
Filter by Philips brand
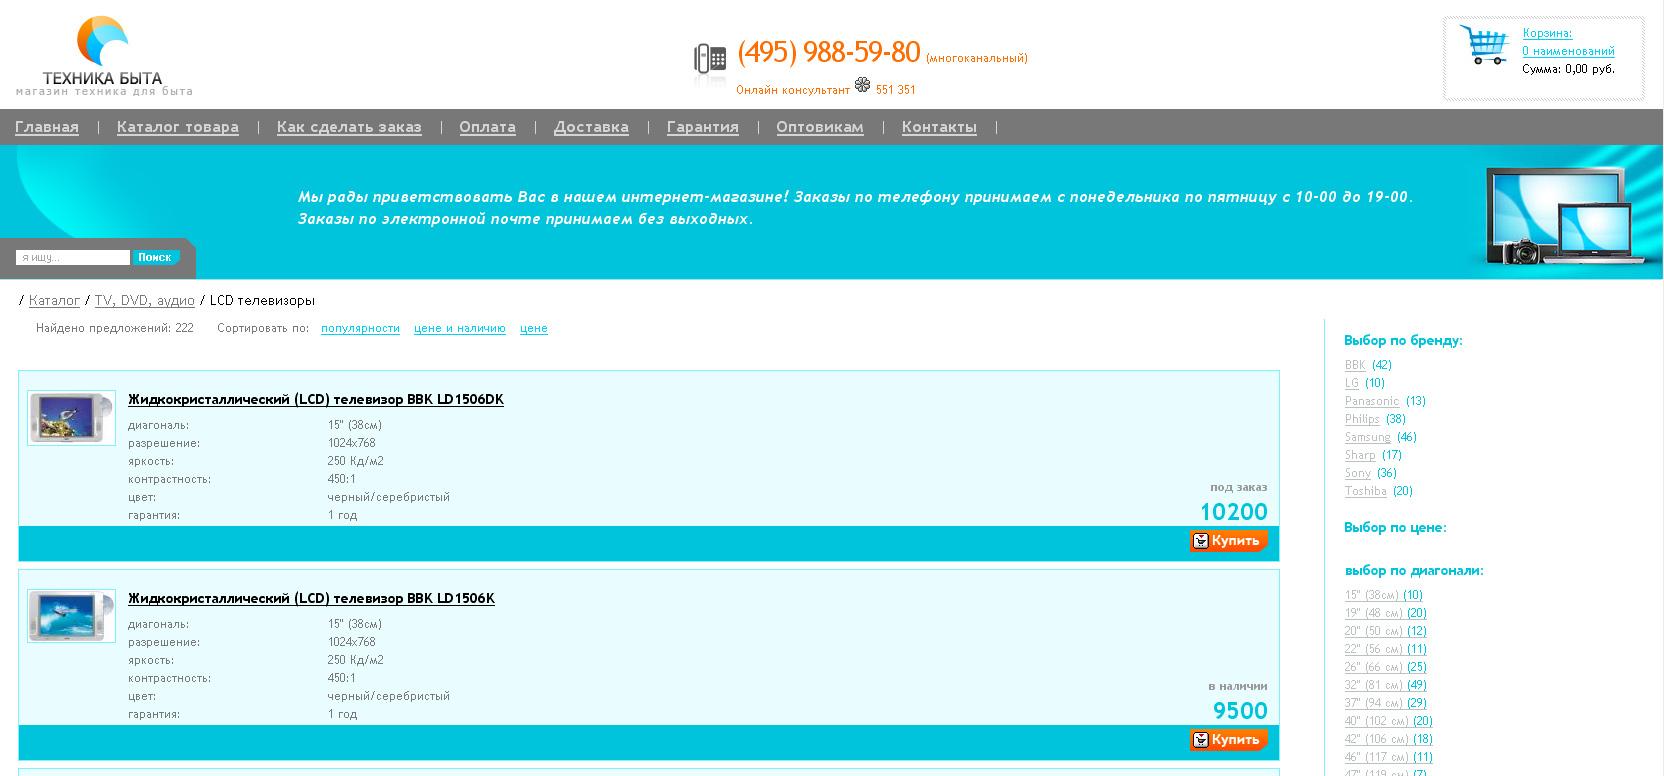tap(1362, 420)
